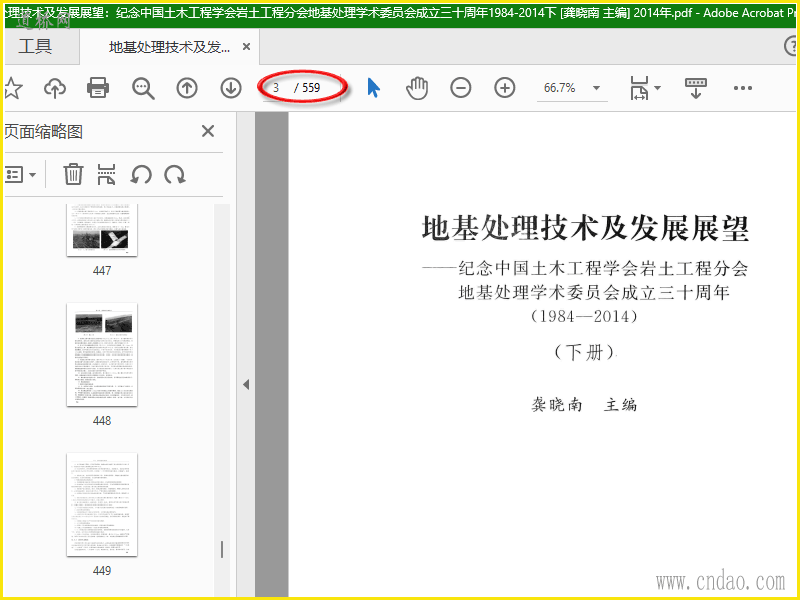Collapse the navigation pane with left arrow

(x=246, y=384)
